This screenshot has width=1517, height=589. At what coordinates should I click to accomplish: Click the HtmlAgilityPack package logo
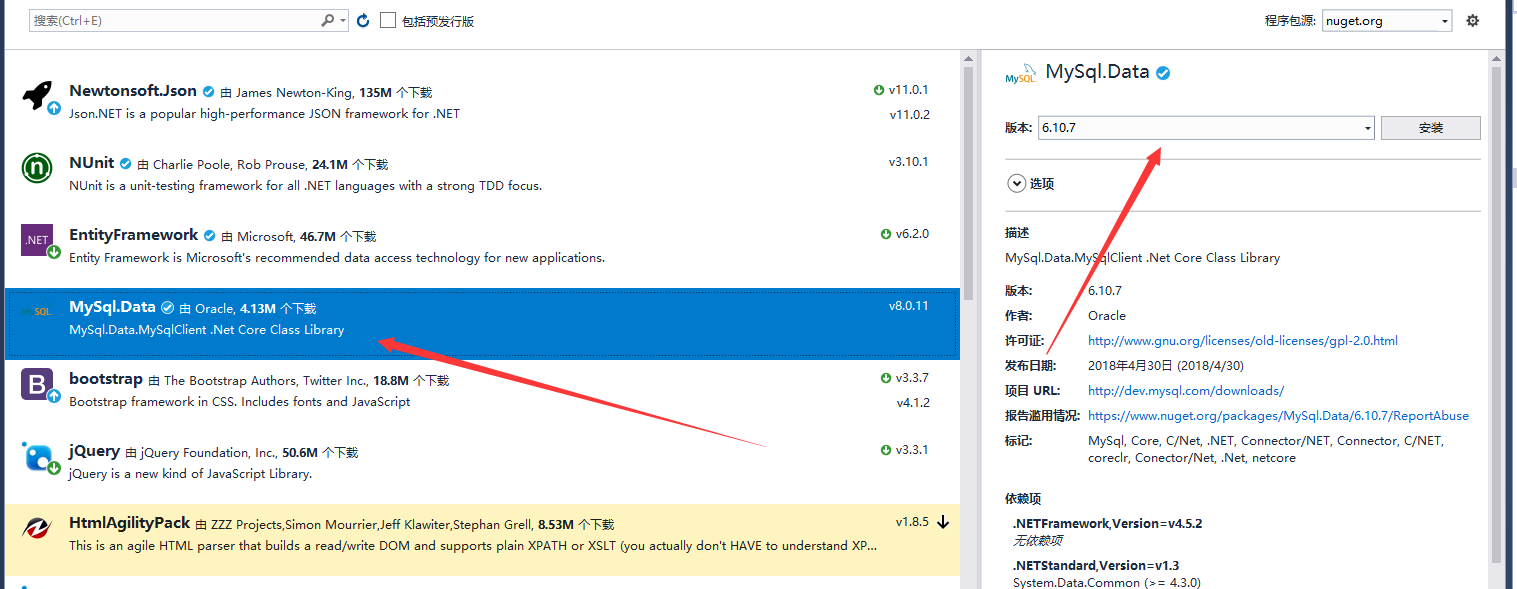pyautogui.click(x=37, y=529)
